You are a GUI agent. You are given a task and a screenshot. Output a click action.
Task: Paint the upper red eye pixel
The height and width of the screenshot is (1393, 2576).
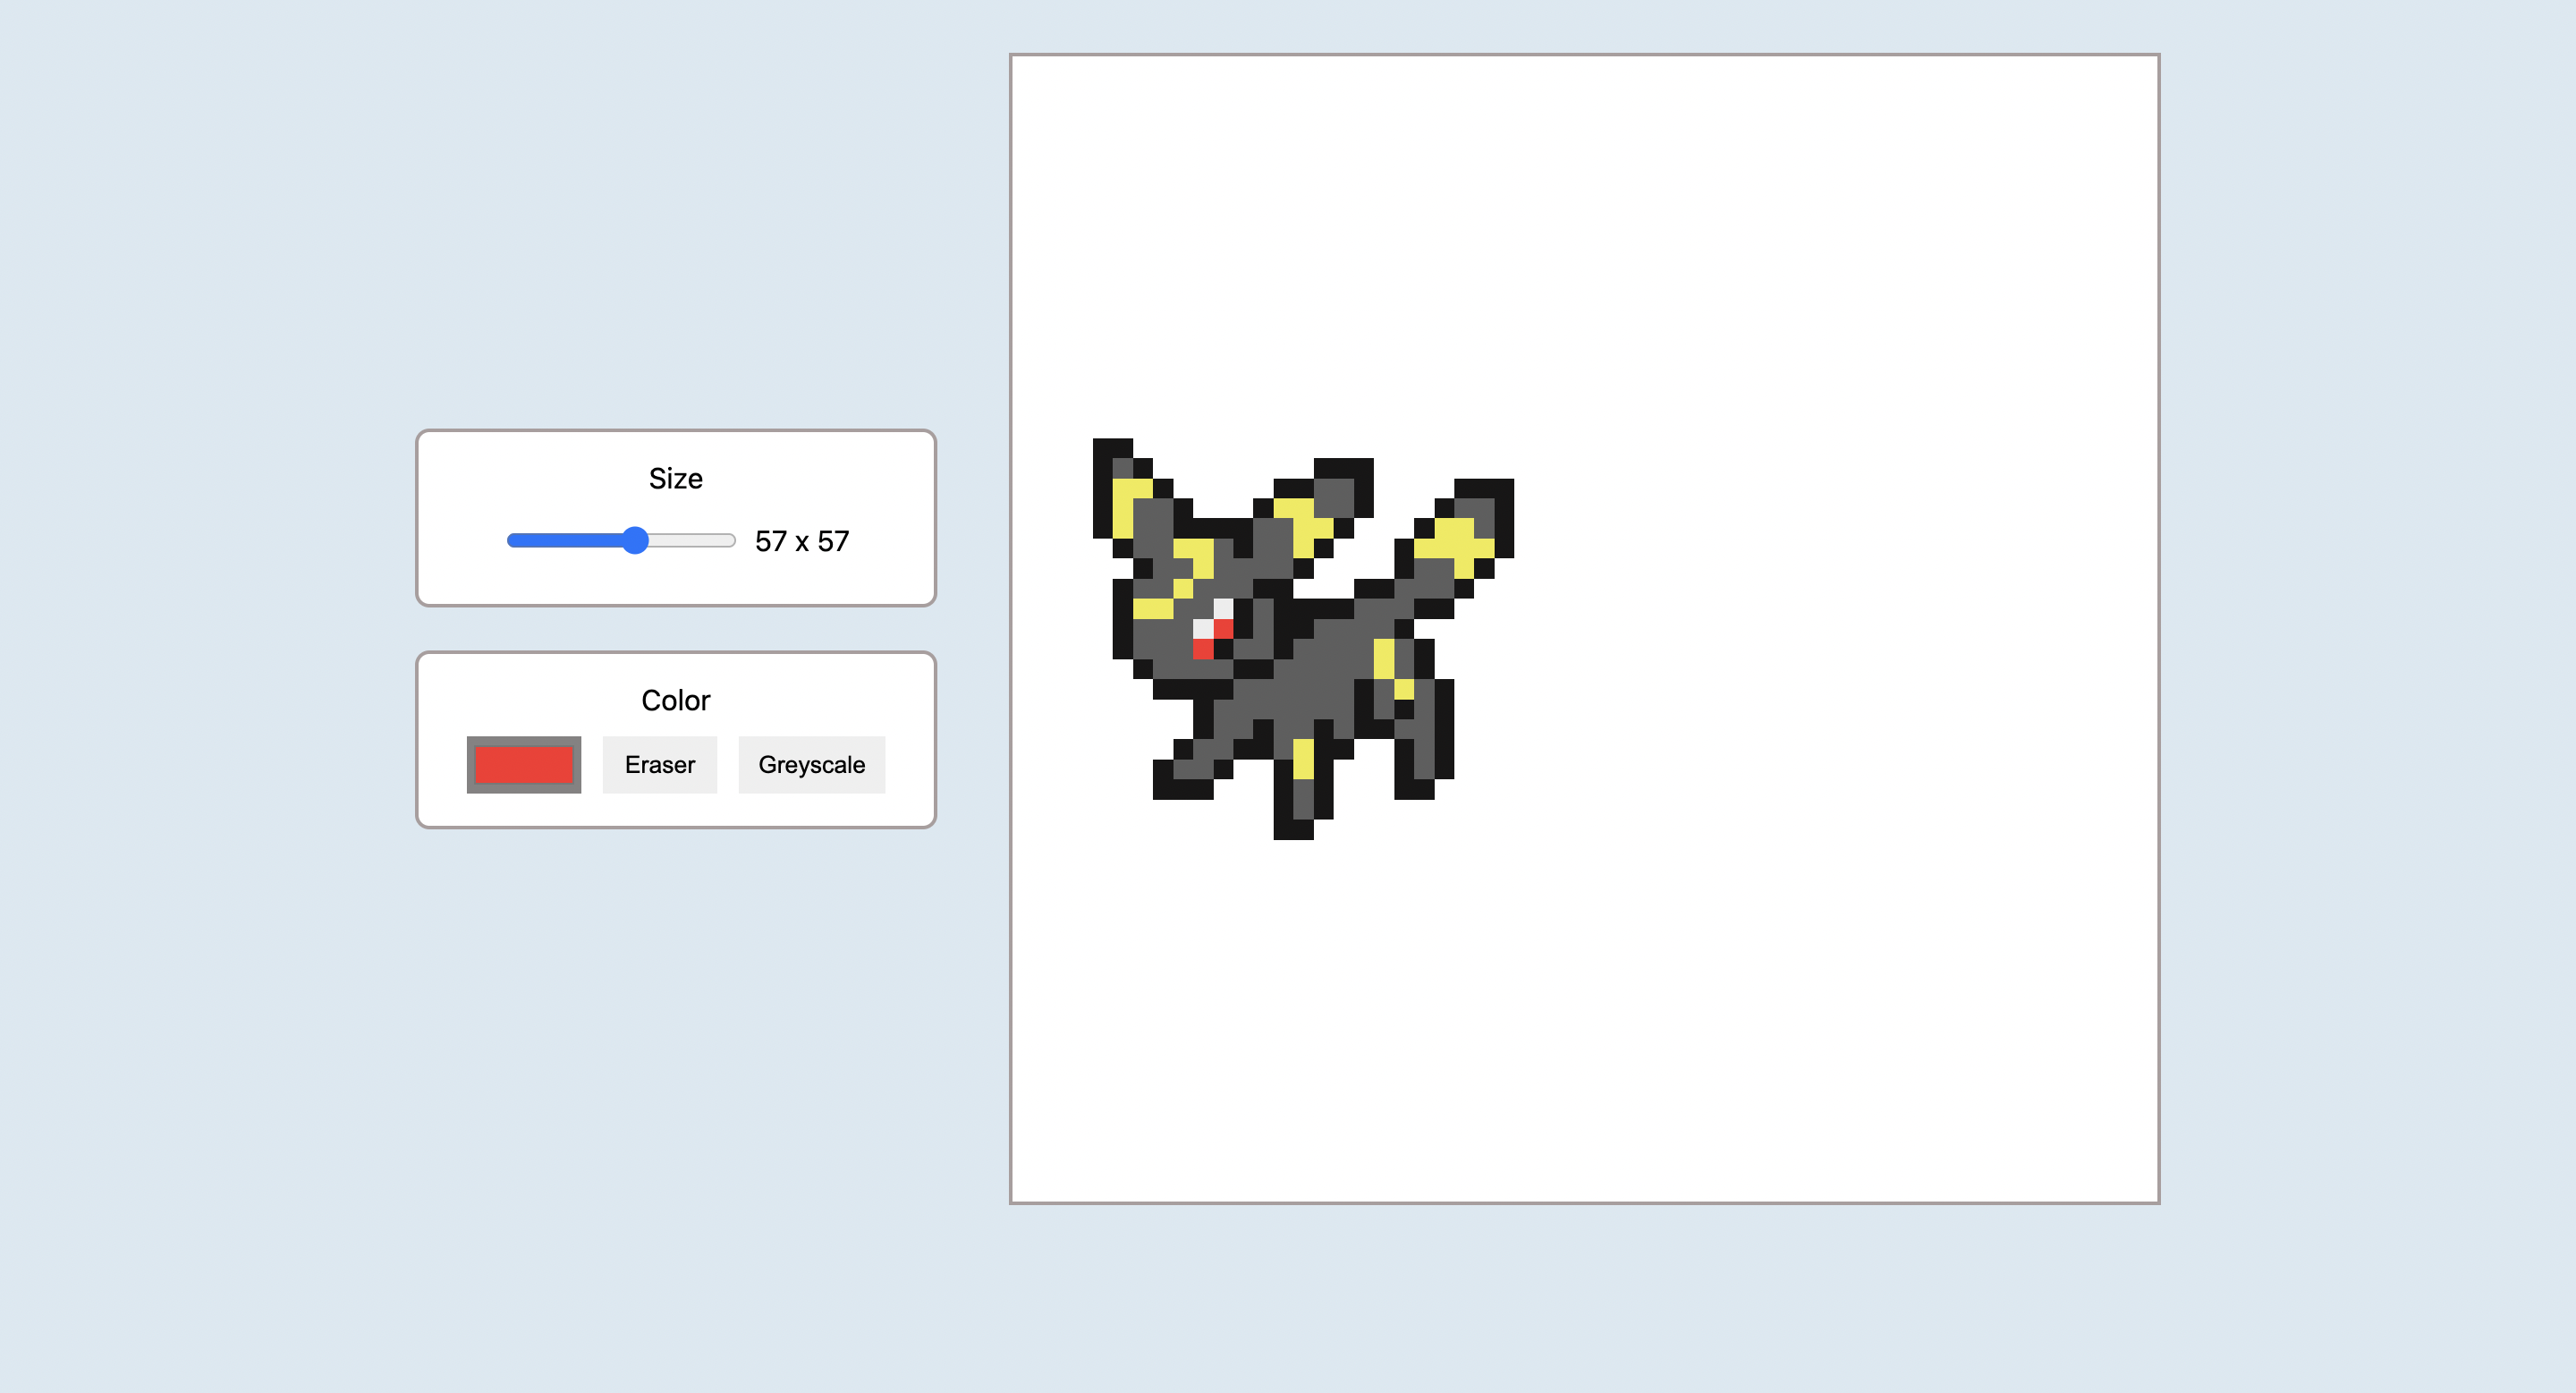pos(1223,629)
